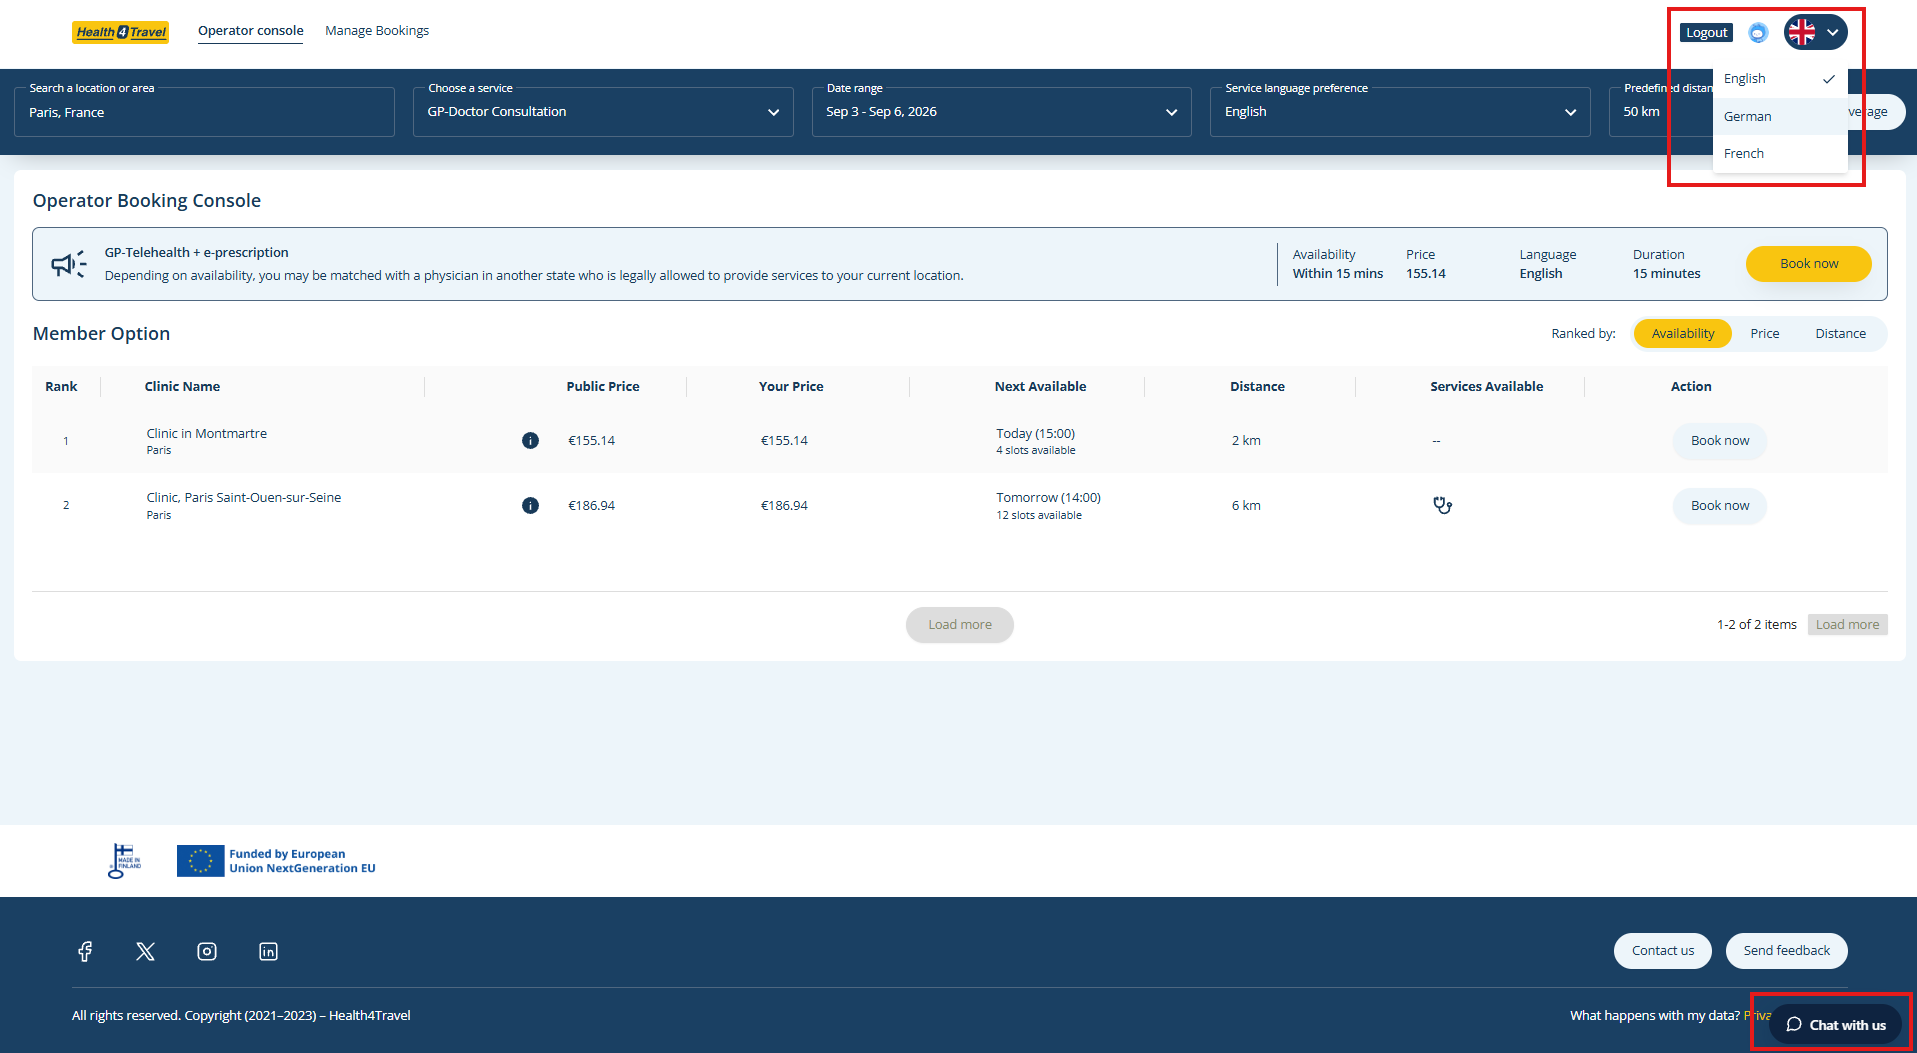Focus the Search a location field
The width and height of the screenshot is (1917, 1053).
pos(204,112)
